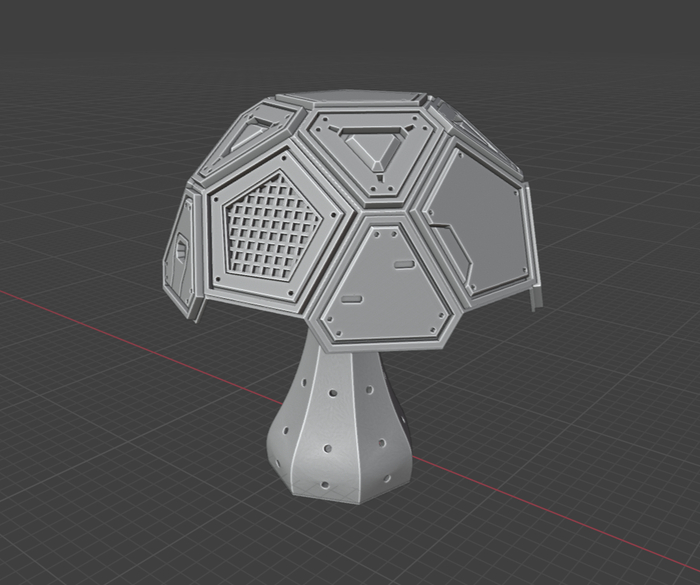Click the pointed bottom-right tip of the dome

coord(532,303)
